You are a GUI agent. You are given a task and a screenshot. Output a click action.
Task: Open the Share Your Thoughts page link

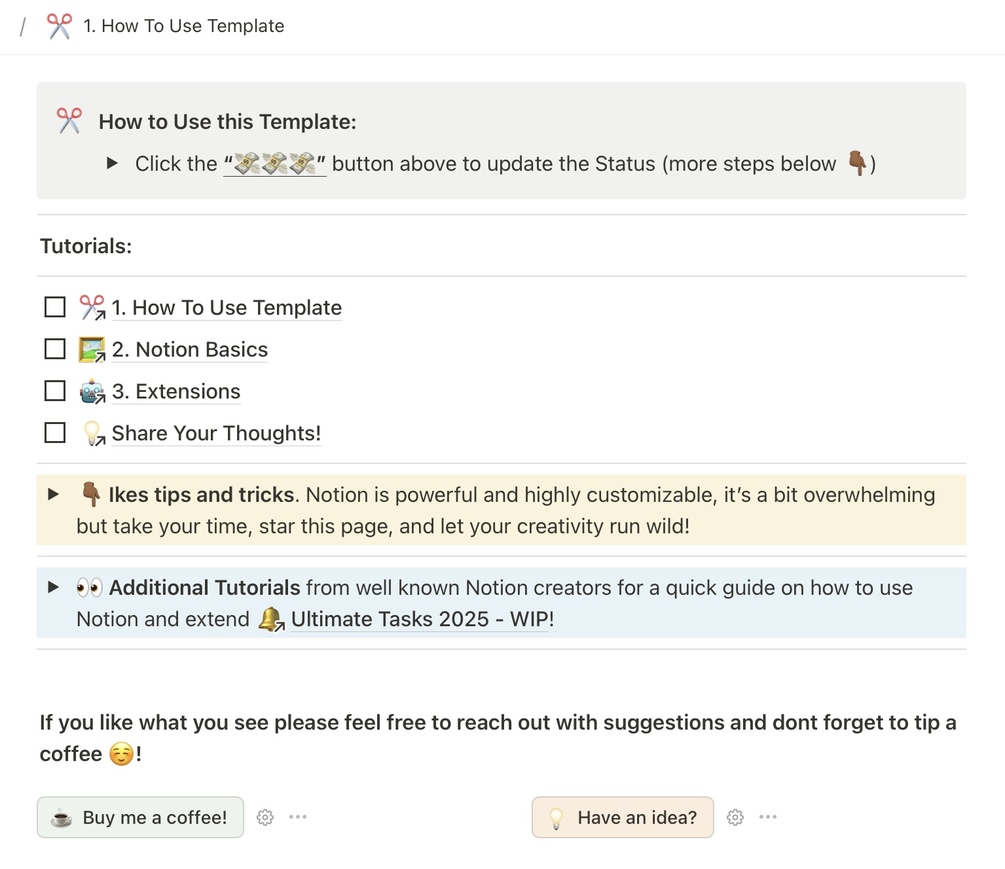click(216, 433)
